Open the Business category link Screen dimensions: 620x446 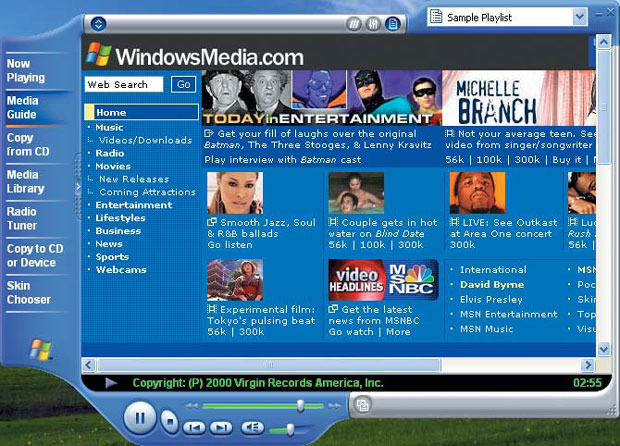pyautogui.click(x=118, y=231)
